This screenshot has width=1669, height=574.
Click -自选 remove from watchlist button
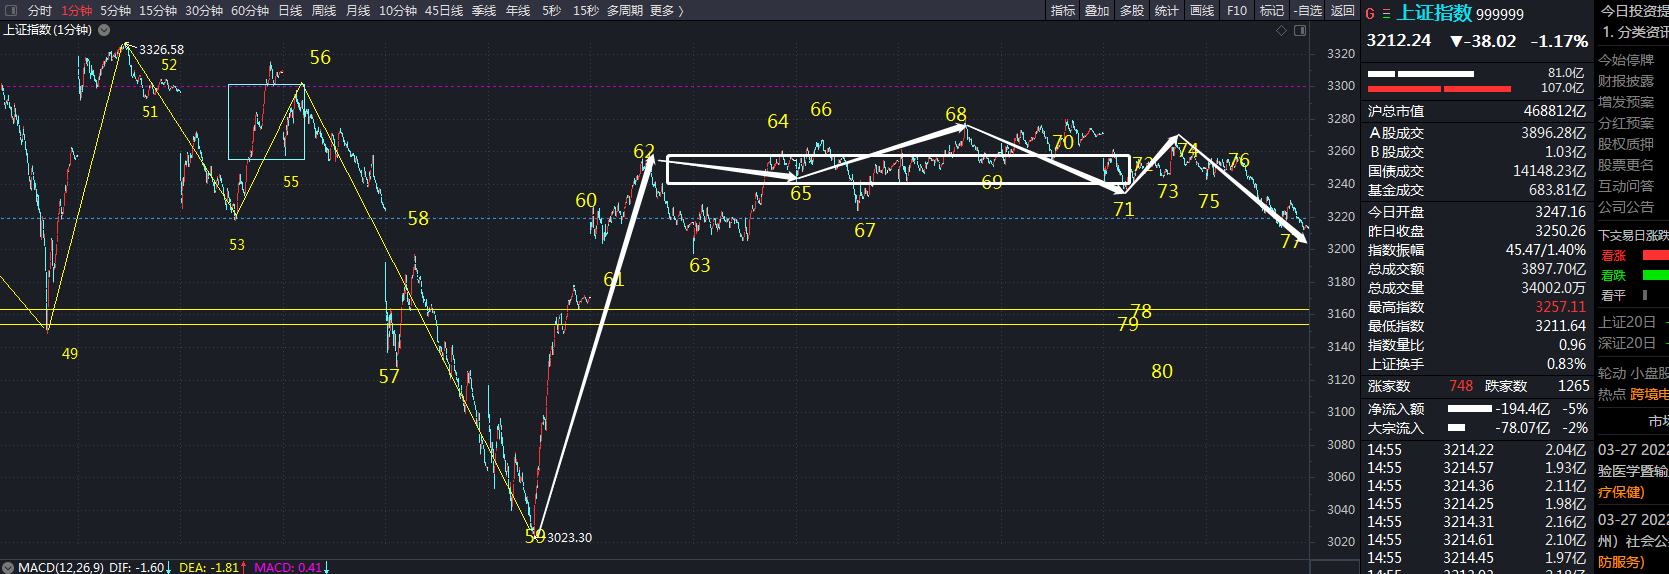pos(1307,10)
